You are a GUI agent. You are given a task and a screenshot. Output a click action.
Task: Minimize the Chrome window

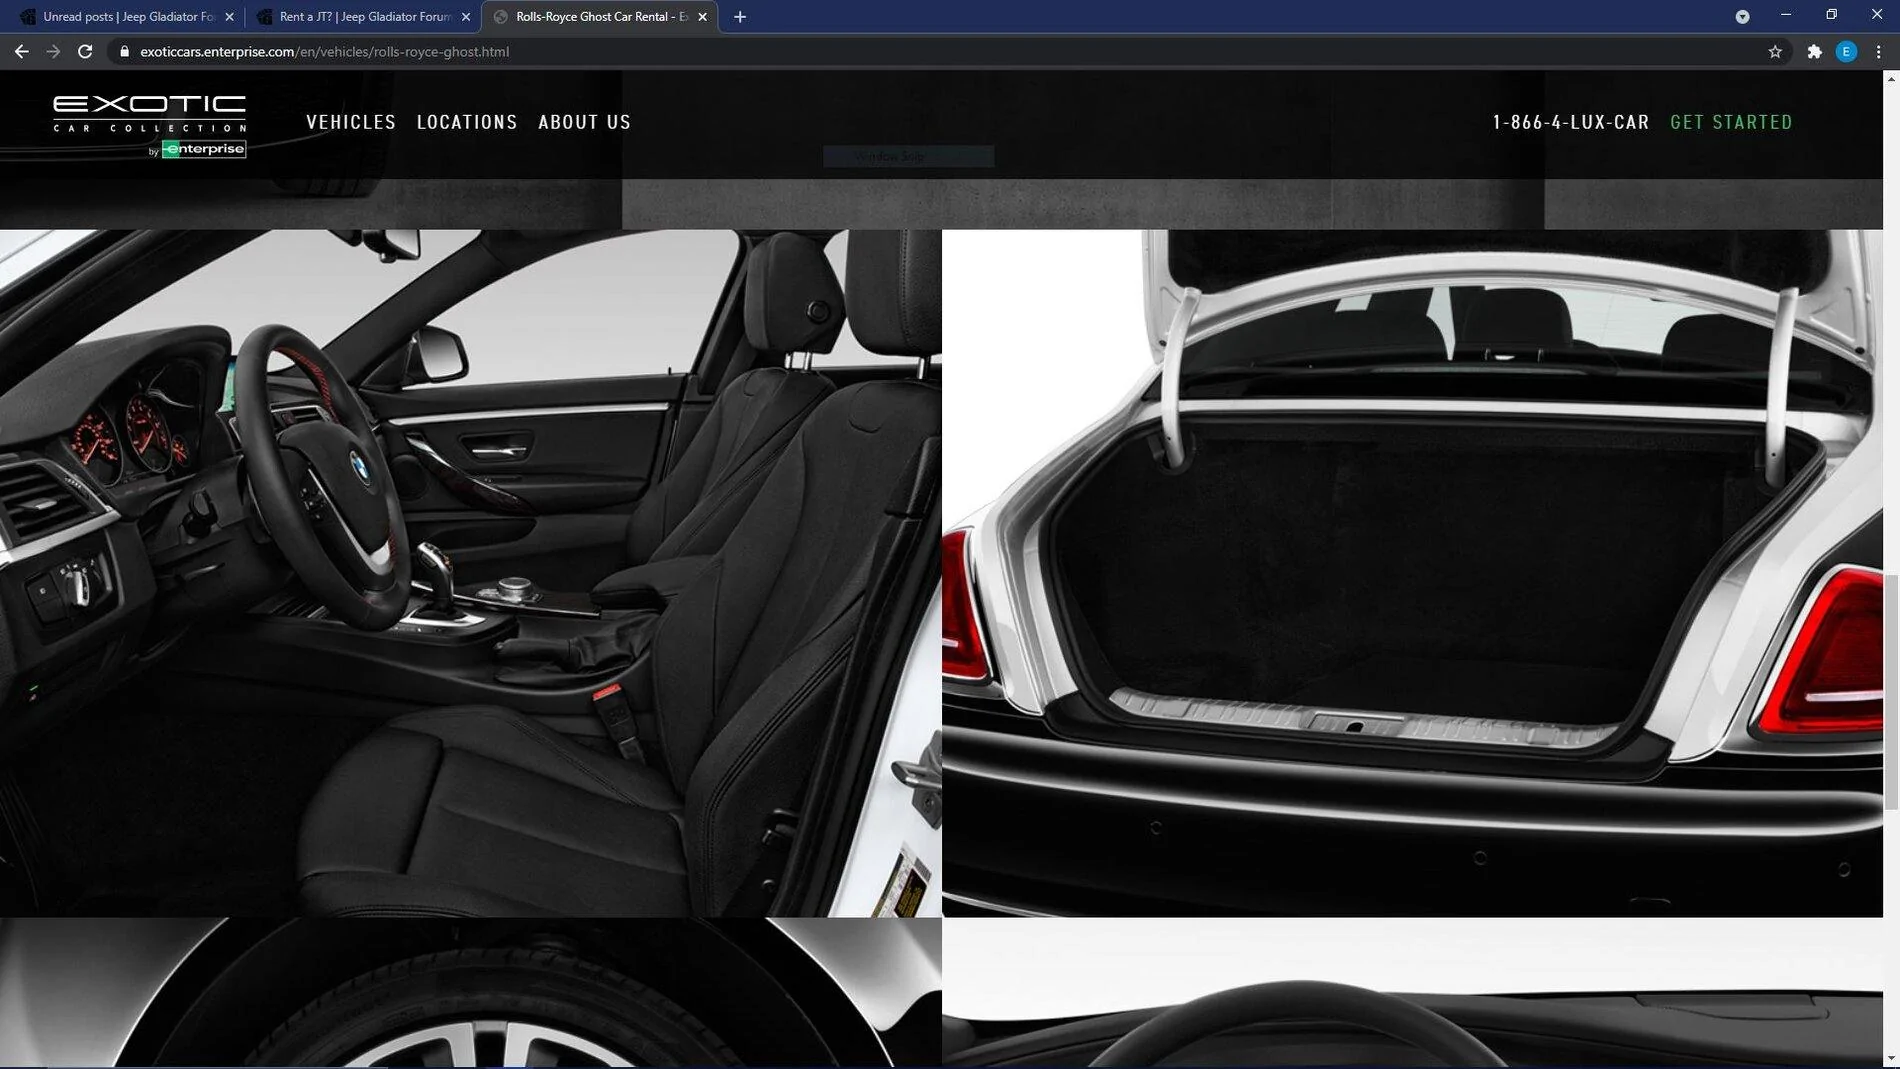click(1786, 15)
